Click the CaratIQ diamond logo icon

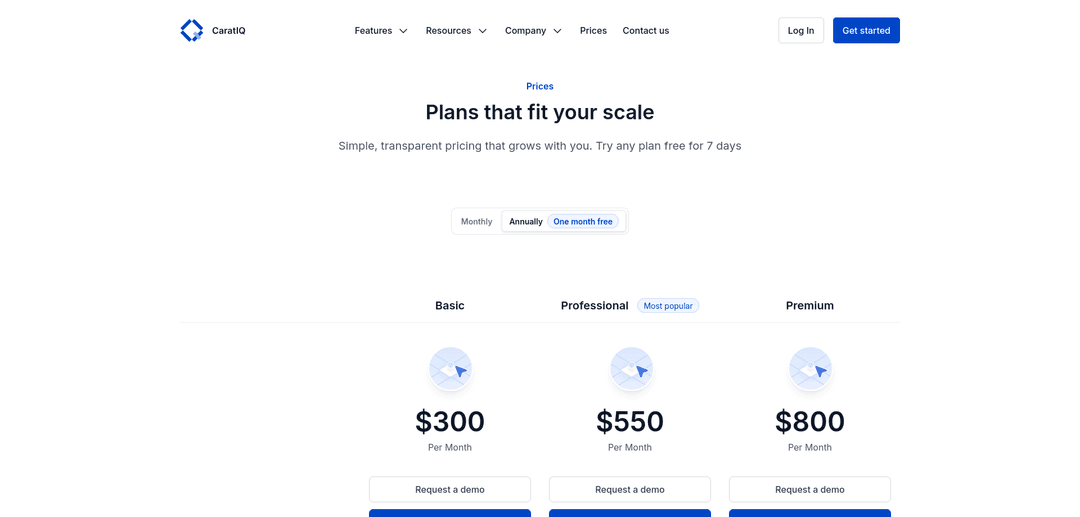pyautogui.click(x=191, y=31)
